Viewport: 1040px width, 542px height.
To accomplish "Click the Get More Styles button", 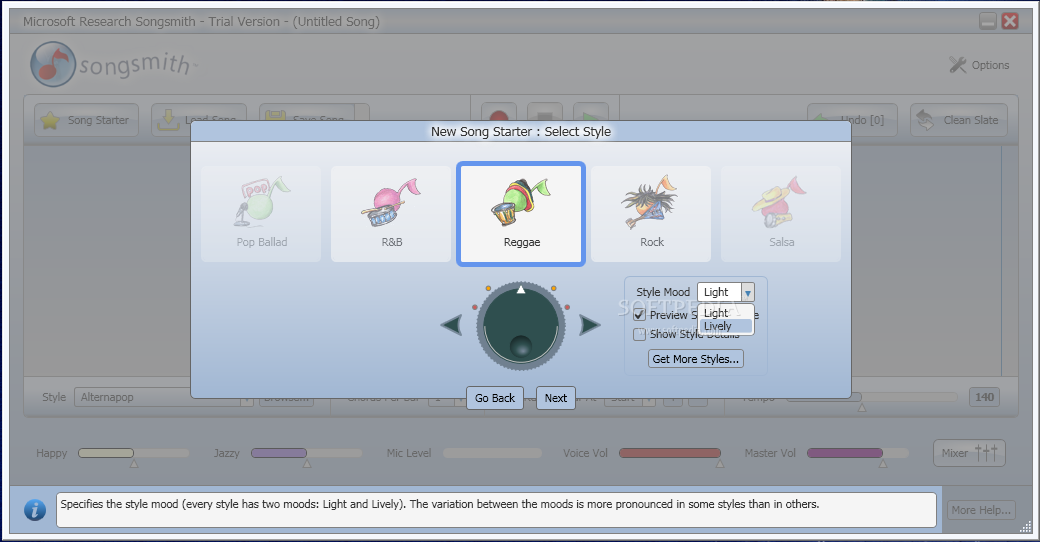I will click(x=696, y=359).
